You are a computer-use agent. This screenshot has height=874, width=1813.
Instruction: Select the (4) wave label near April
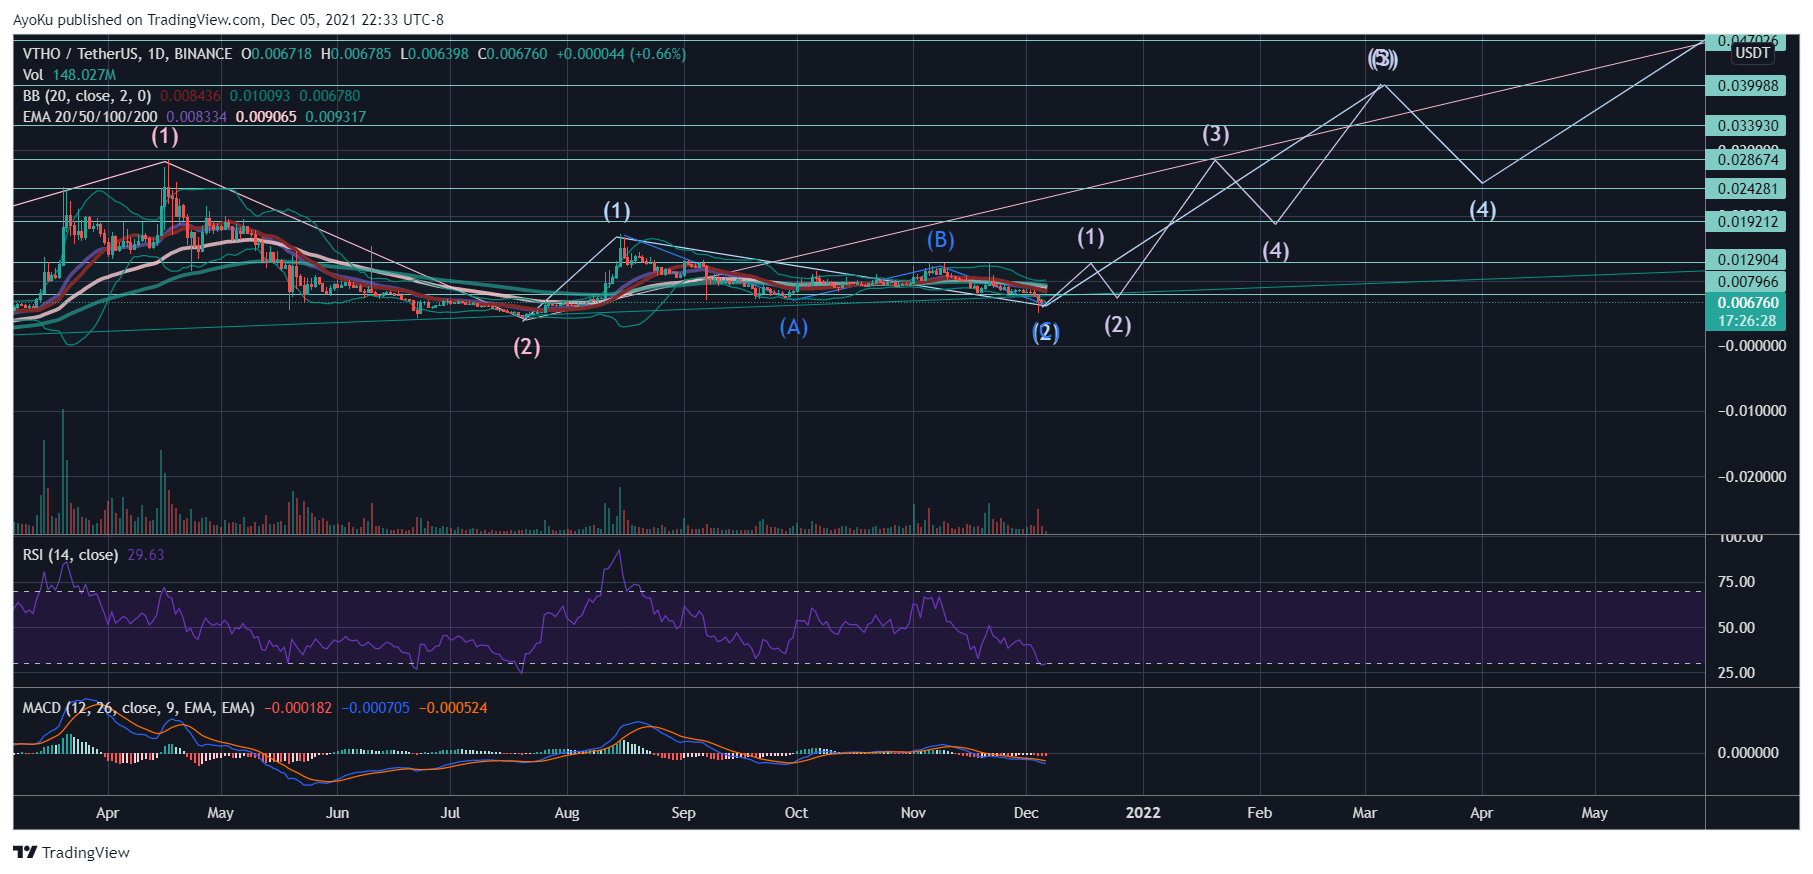click(1482, 210)
